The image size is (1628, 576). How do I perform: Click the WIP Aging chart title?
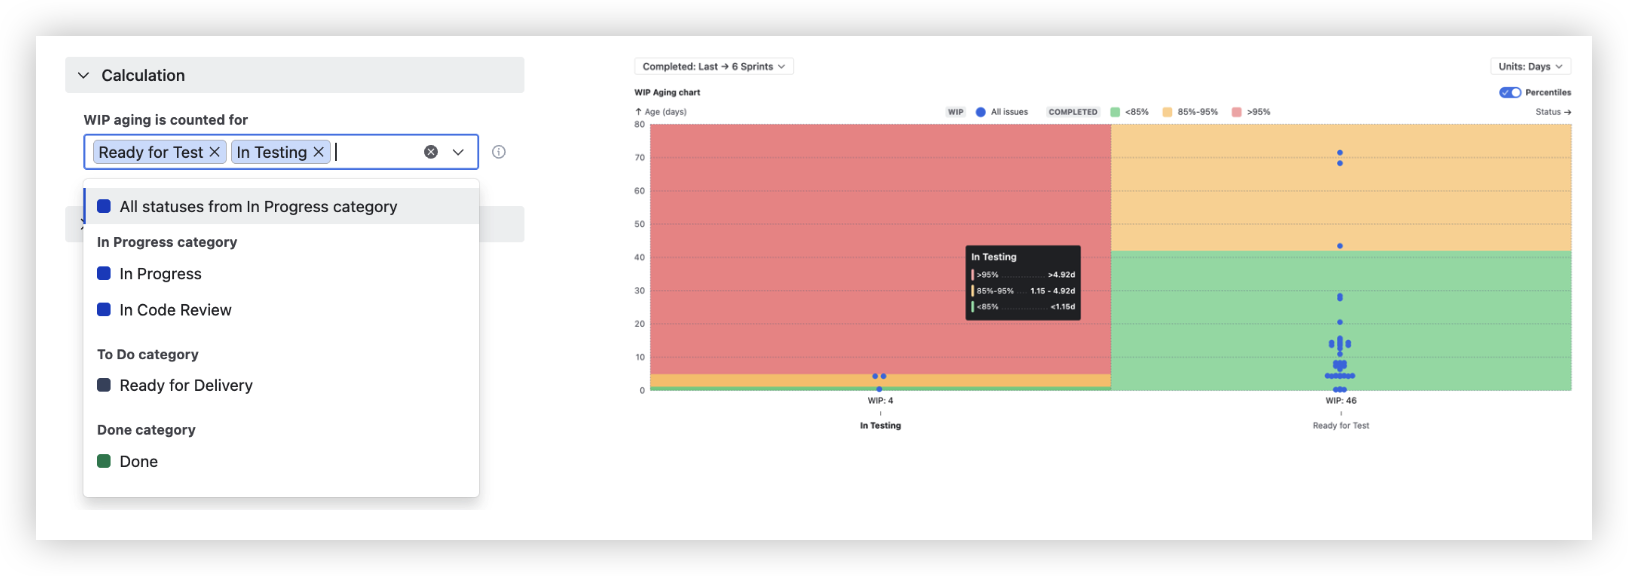click(x=667, y=92)
